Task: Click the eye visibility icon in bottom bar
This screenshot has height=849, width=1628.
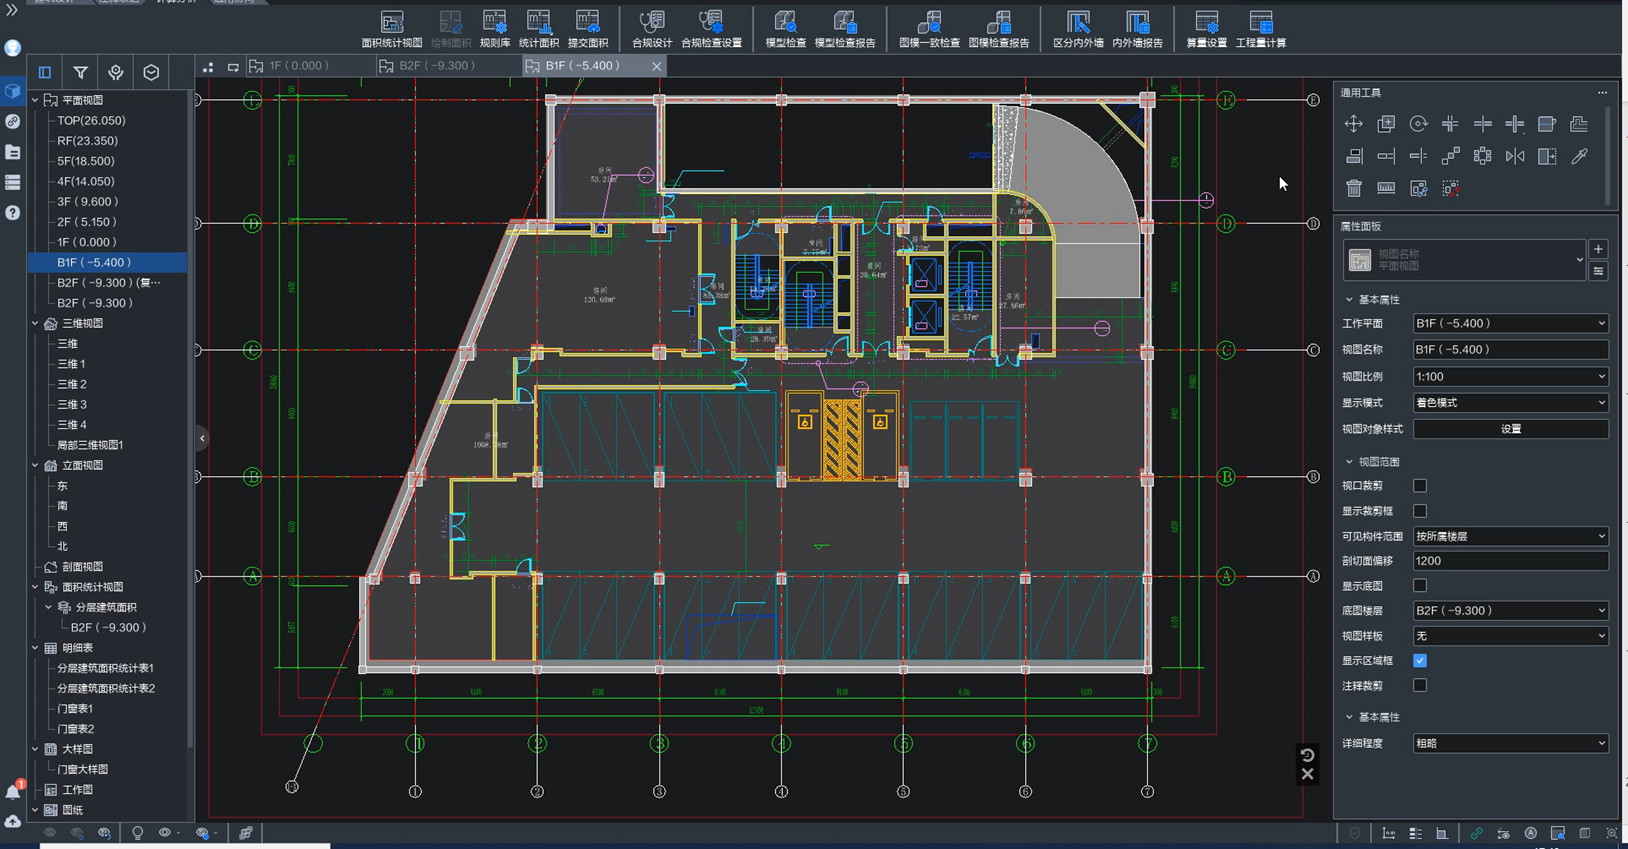Action: click(x=165, y=833)
